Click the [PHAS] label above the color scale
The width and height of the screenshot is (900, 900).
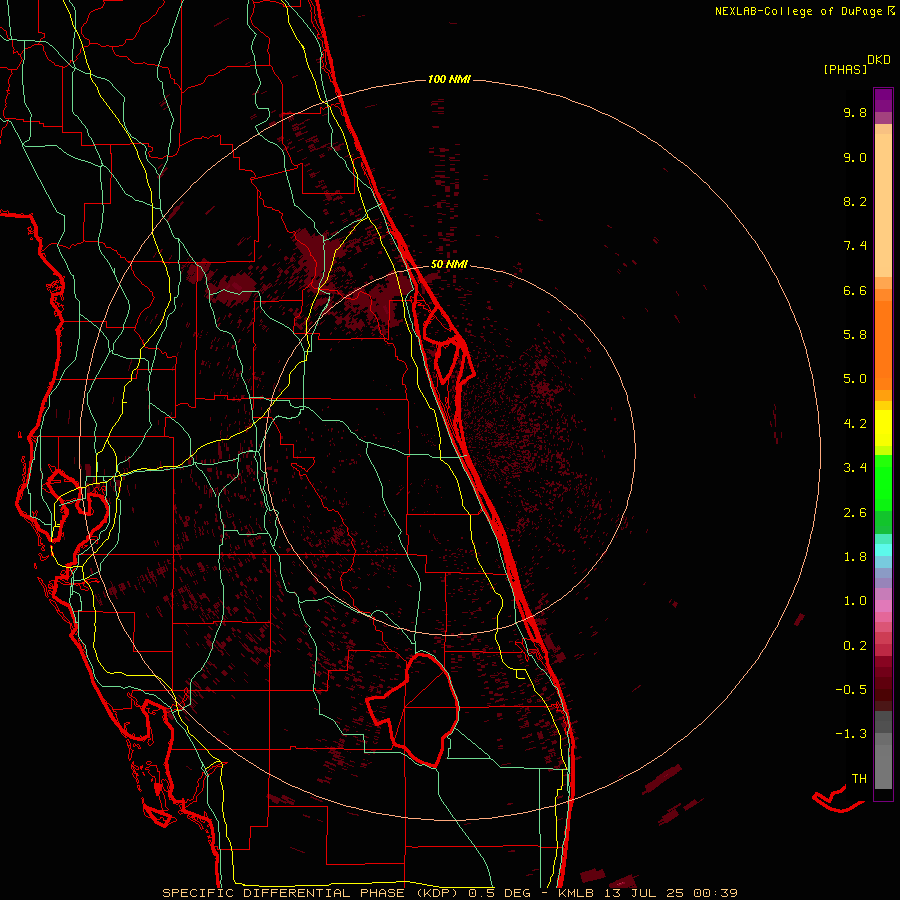point(845,70)
